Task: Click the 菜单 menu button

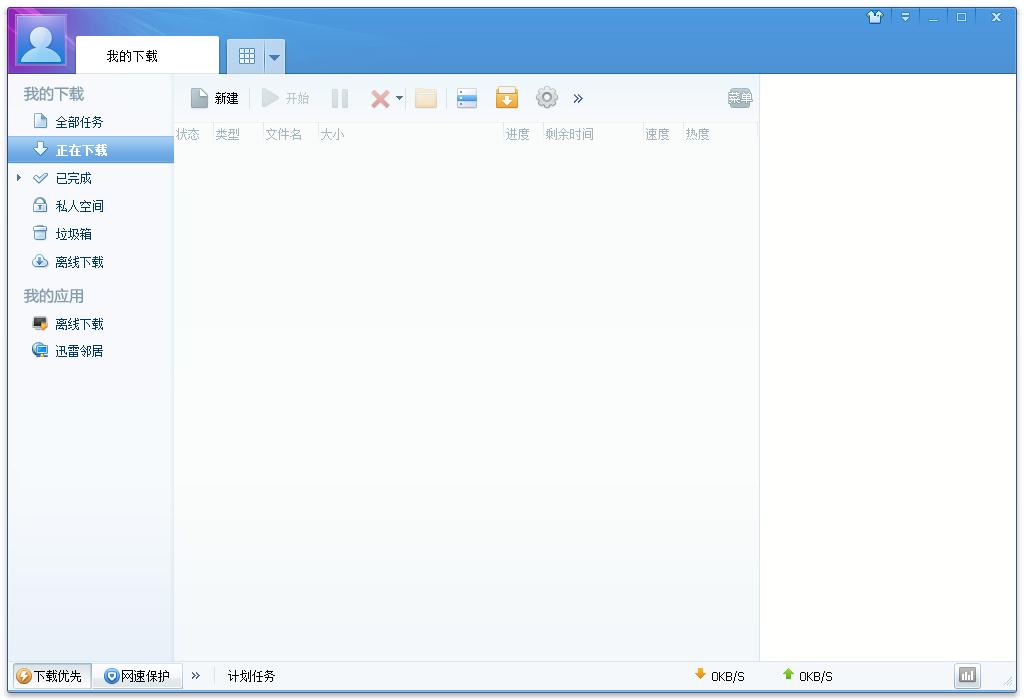Action: (x=740, y=98)
